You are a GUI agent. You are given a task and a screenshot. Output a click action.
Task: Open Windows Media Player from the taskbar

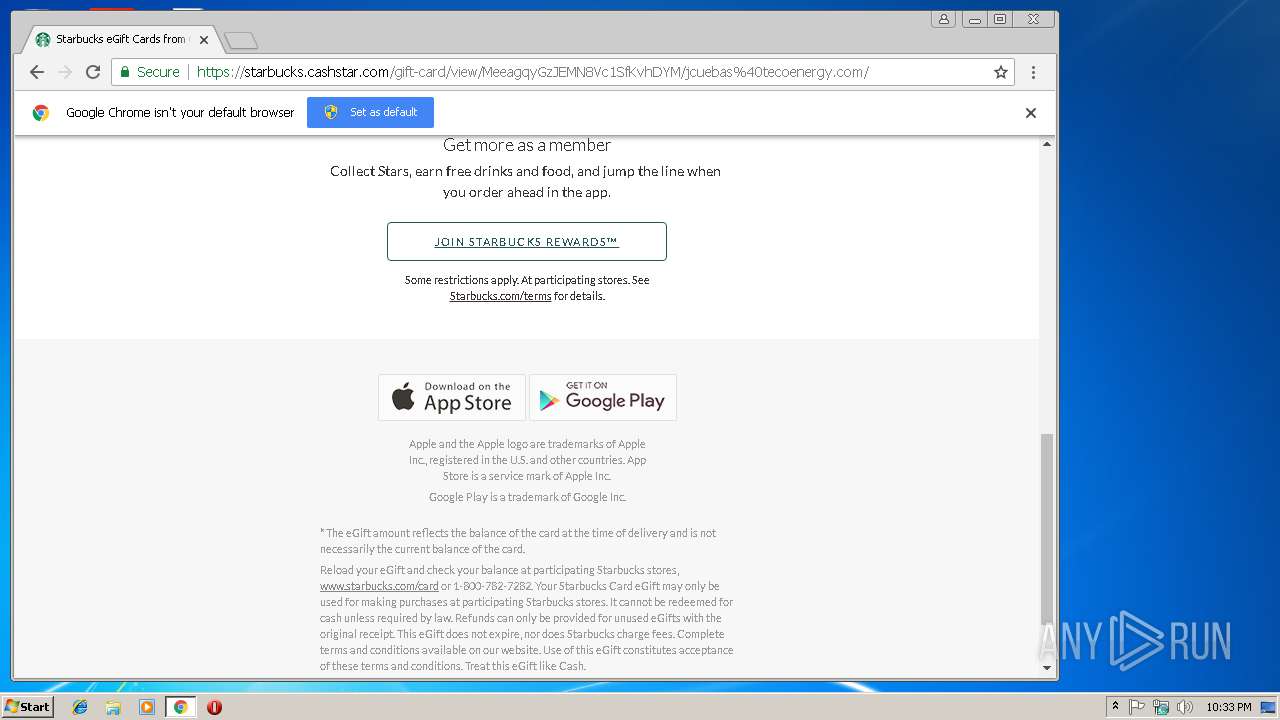147,707
